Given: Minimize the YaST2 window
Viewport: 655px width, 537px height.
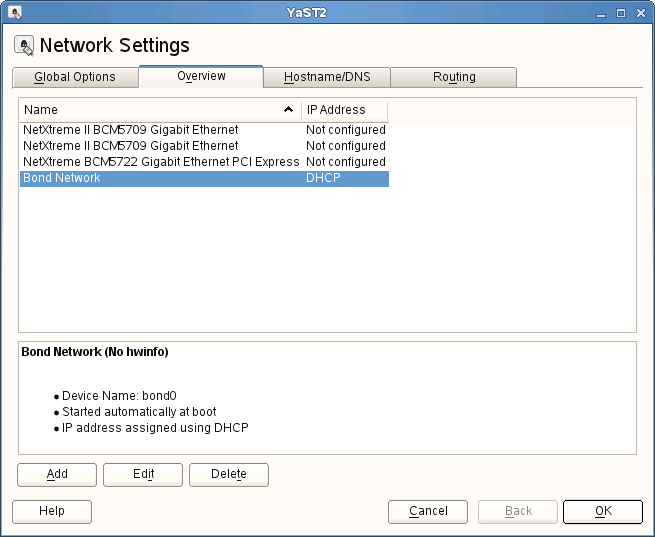Looking at the screenshot, I should click(601, 13).
